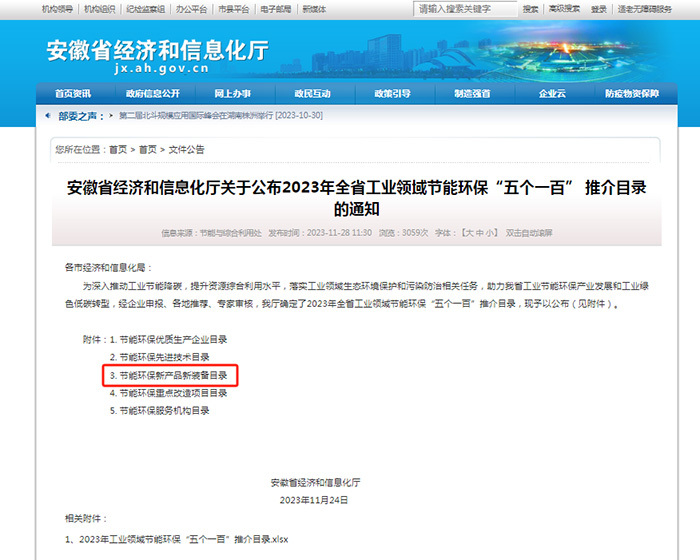Click the 安徽省经济和信息化厅 site logo
The width and height of the screenshot is (700, 560).
point(158,56)
